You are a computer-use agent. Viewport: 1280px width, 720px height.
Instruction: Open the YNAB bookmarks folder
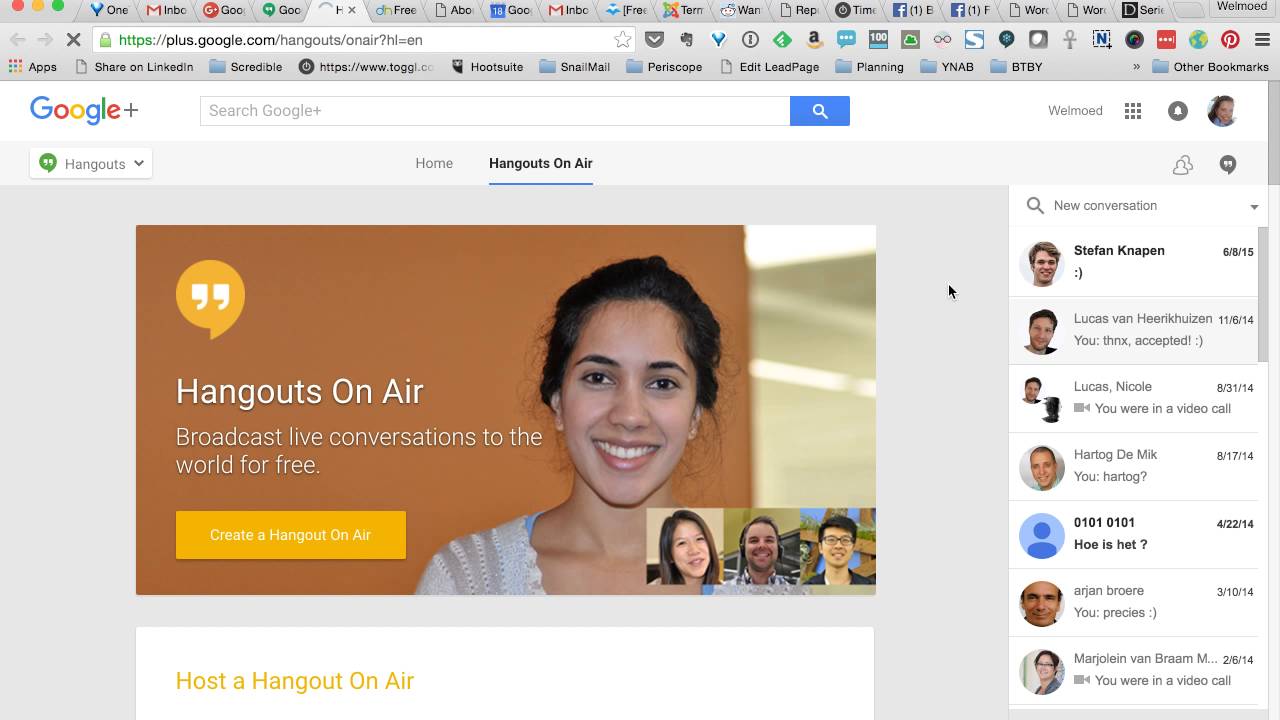tap(946, 67)
